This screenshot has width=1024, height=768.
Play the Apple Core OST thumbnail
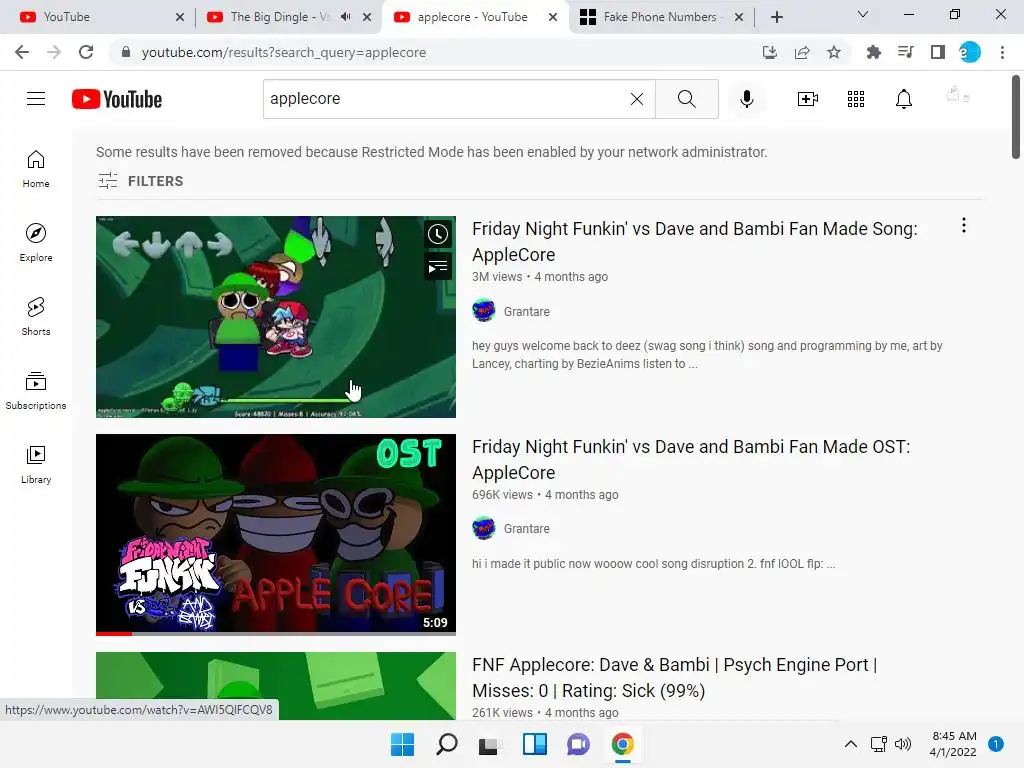coord(276,534)
